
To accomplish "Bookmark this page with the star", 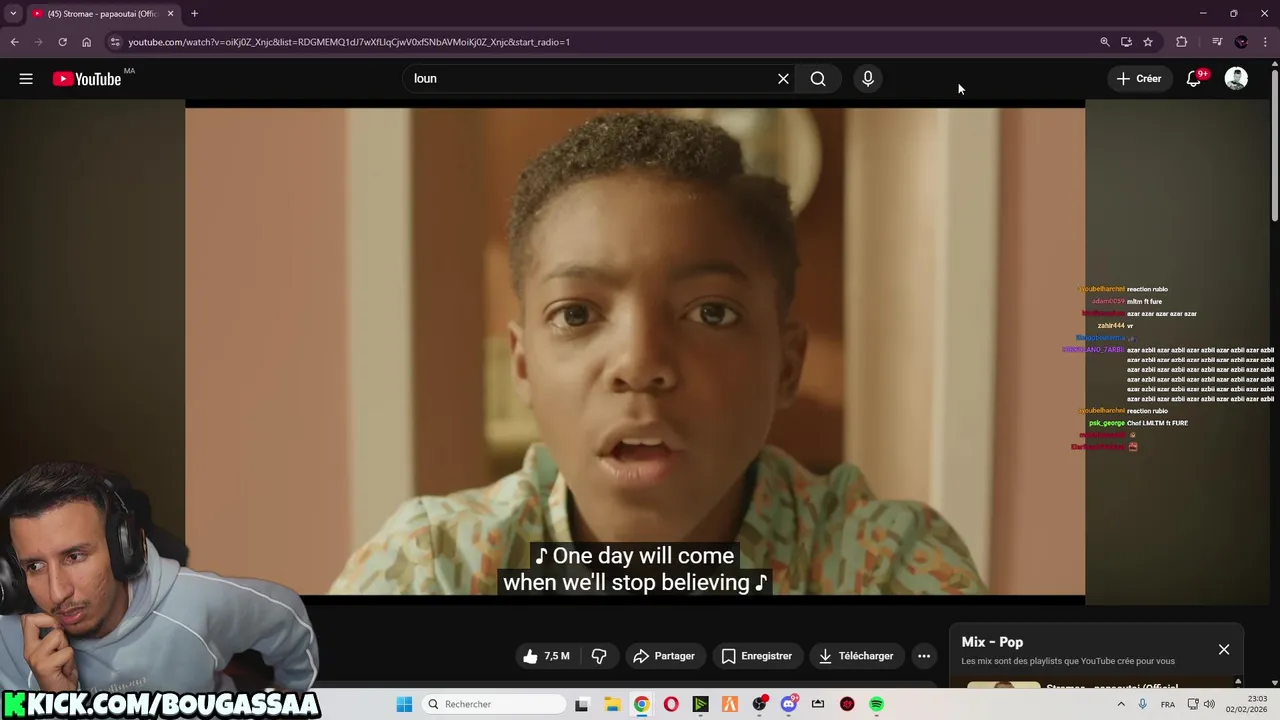I will (1148, 42).
